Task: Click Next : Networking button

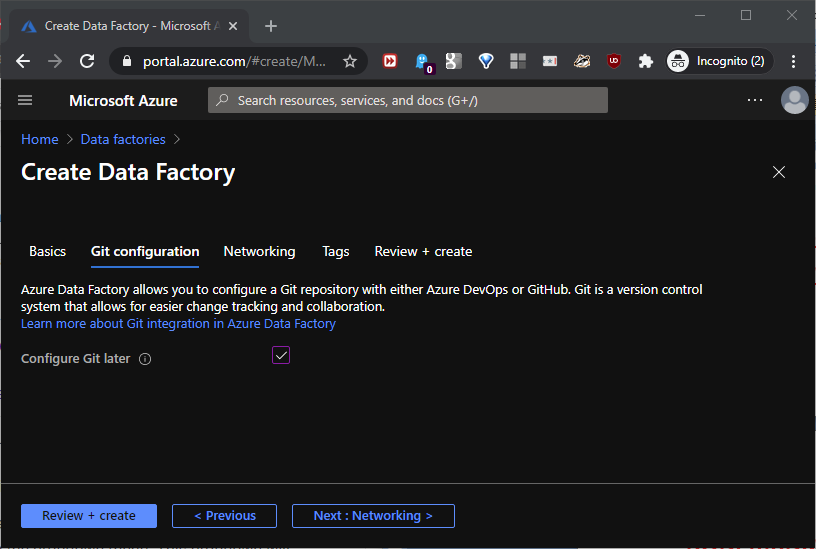Action: click(x=373, y=516)
